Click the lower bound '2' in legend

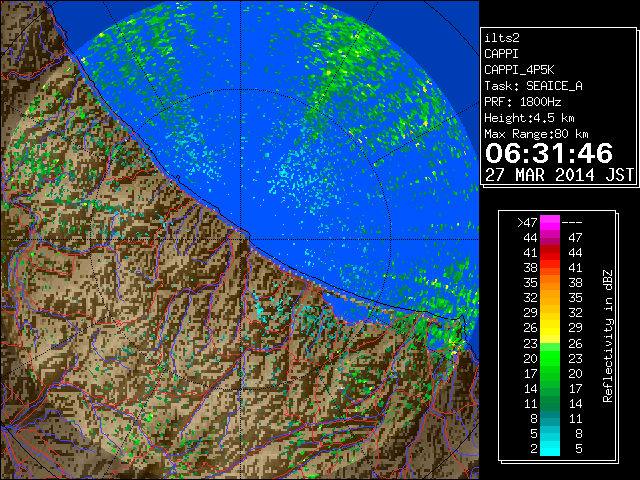click(533, 449)
